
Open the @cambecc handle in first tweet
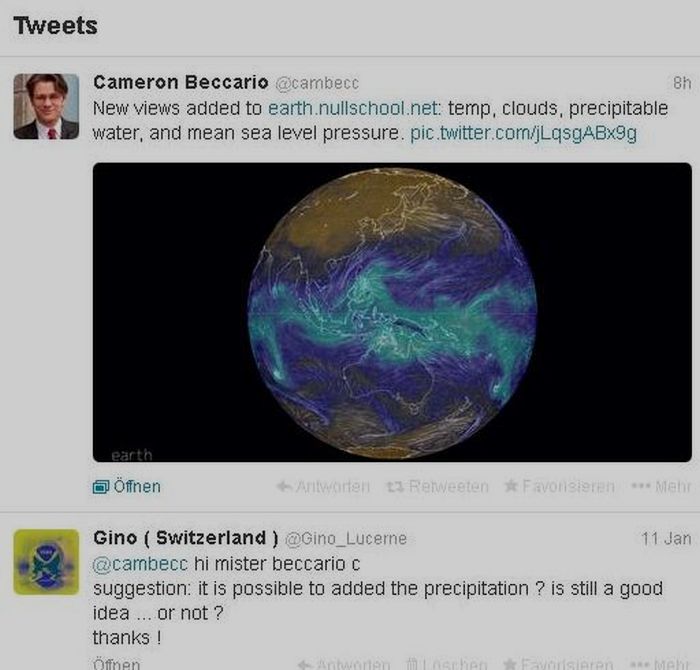coord(317,83)
